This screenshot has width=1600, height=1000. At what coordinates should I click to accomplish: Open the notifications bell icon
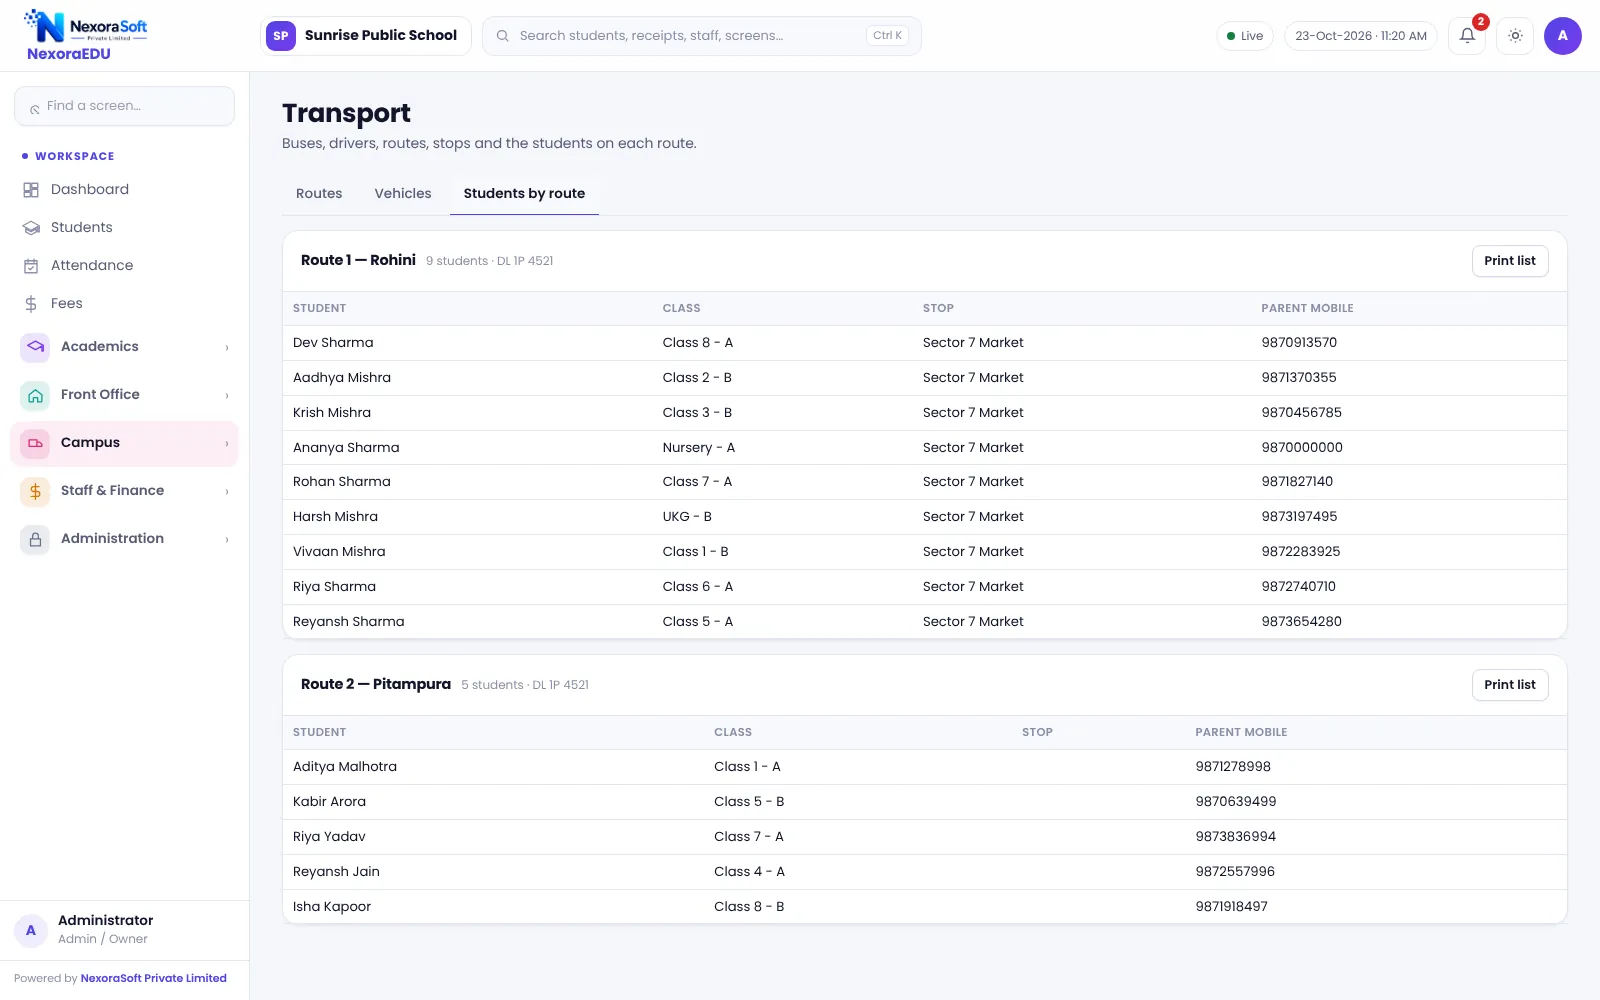(1467, 36)
